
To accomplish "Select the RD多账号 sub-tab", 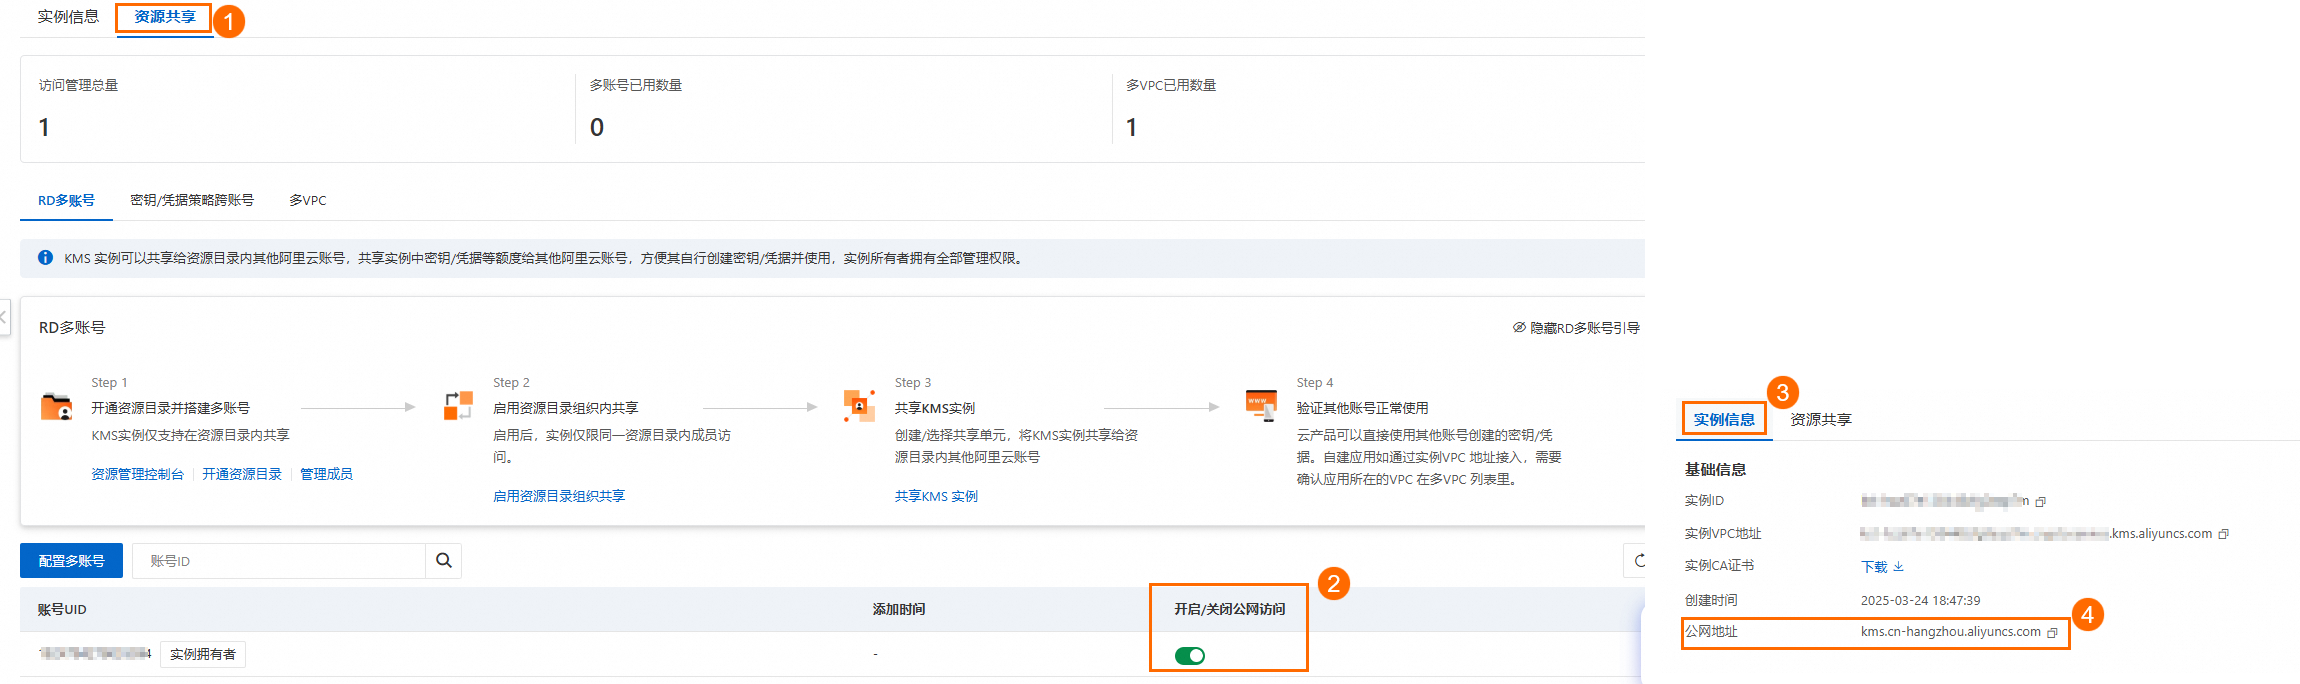I will coord(66,200).
